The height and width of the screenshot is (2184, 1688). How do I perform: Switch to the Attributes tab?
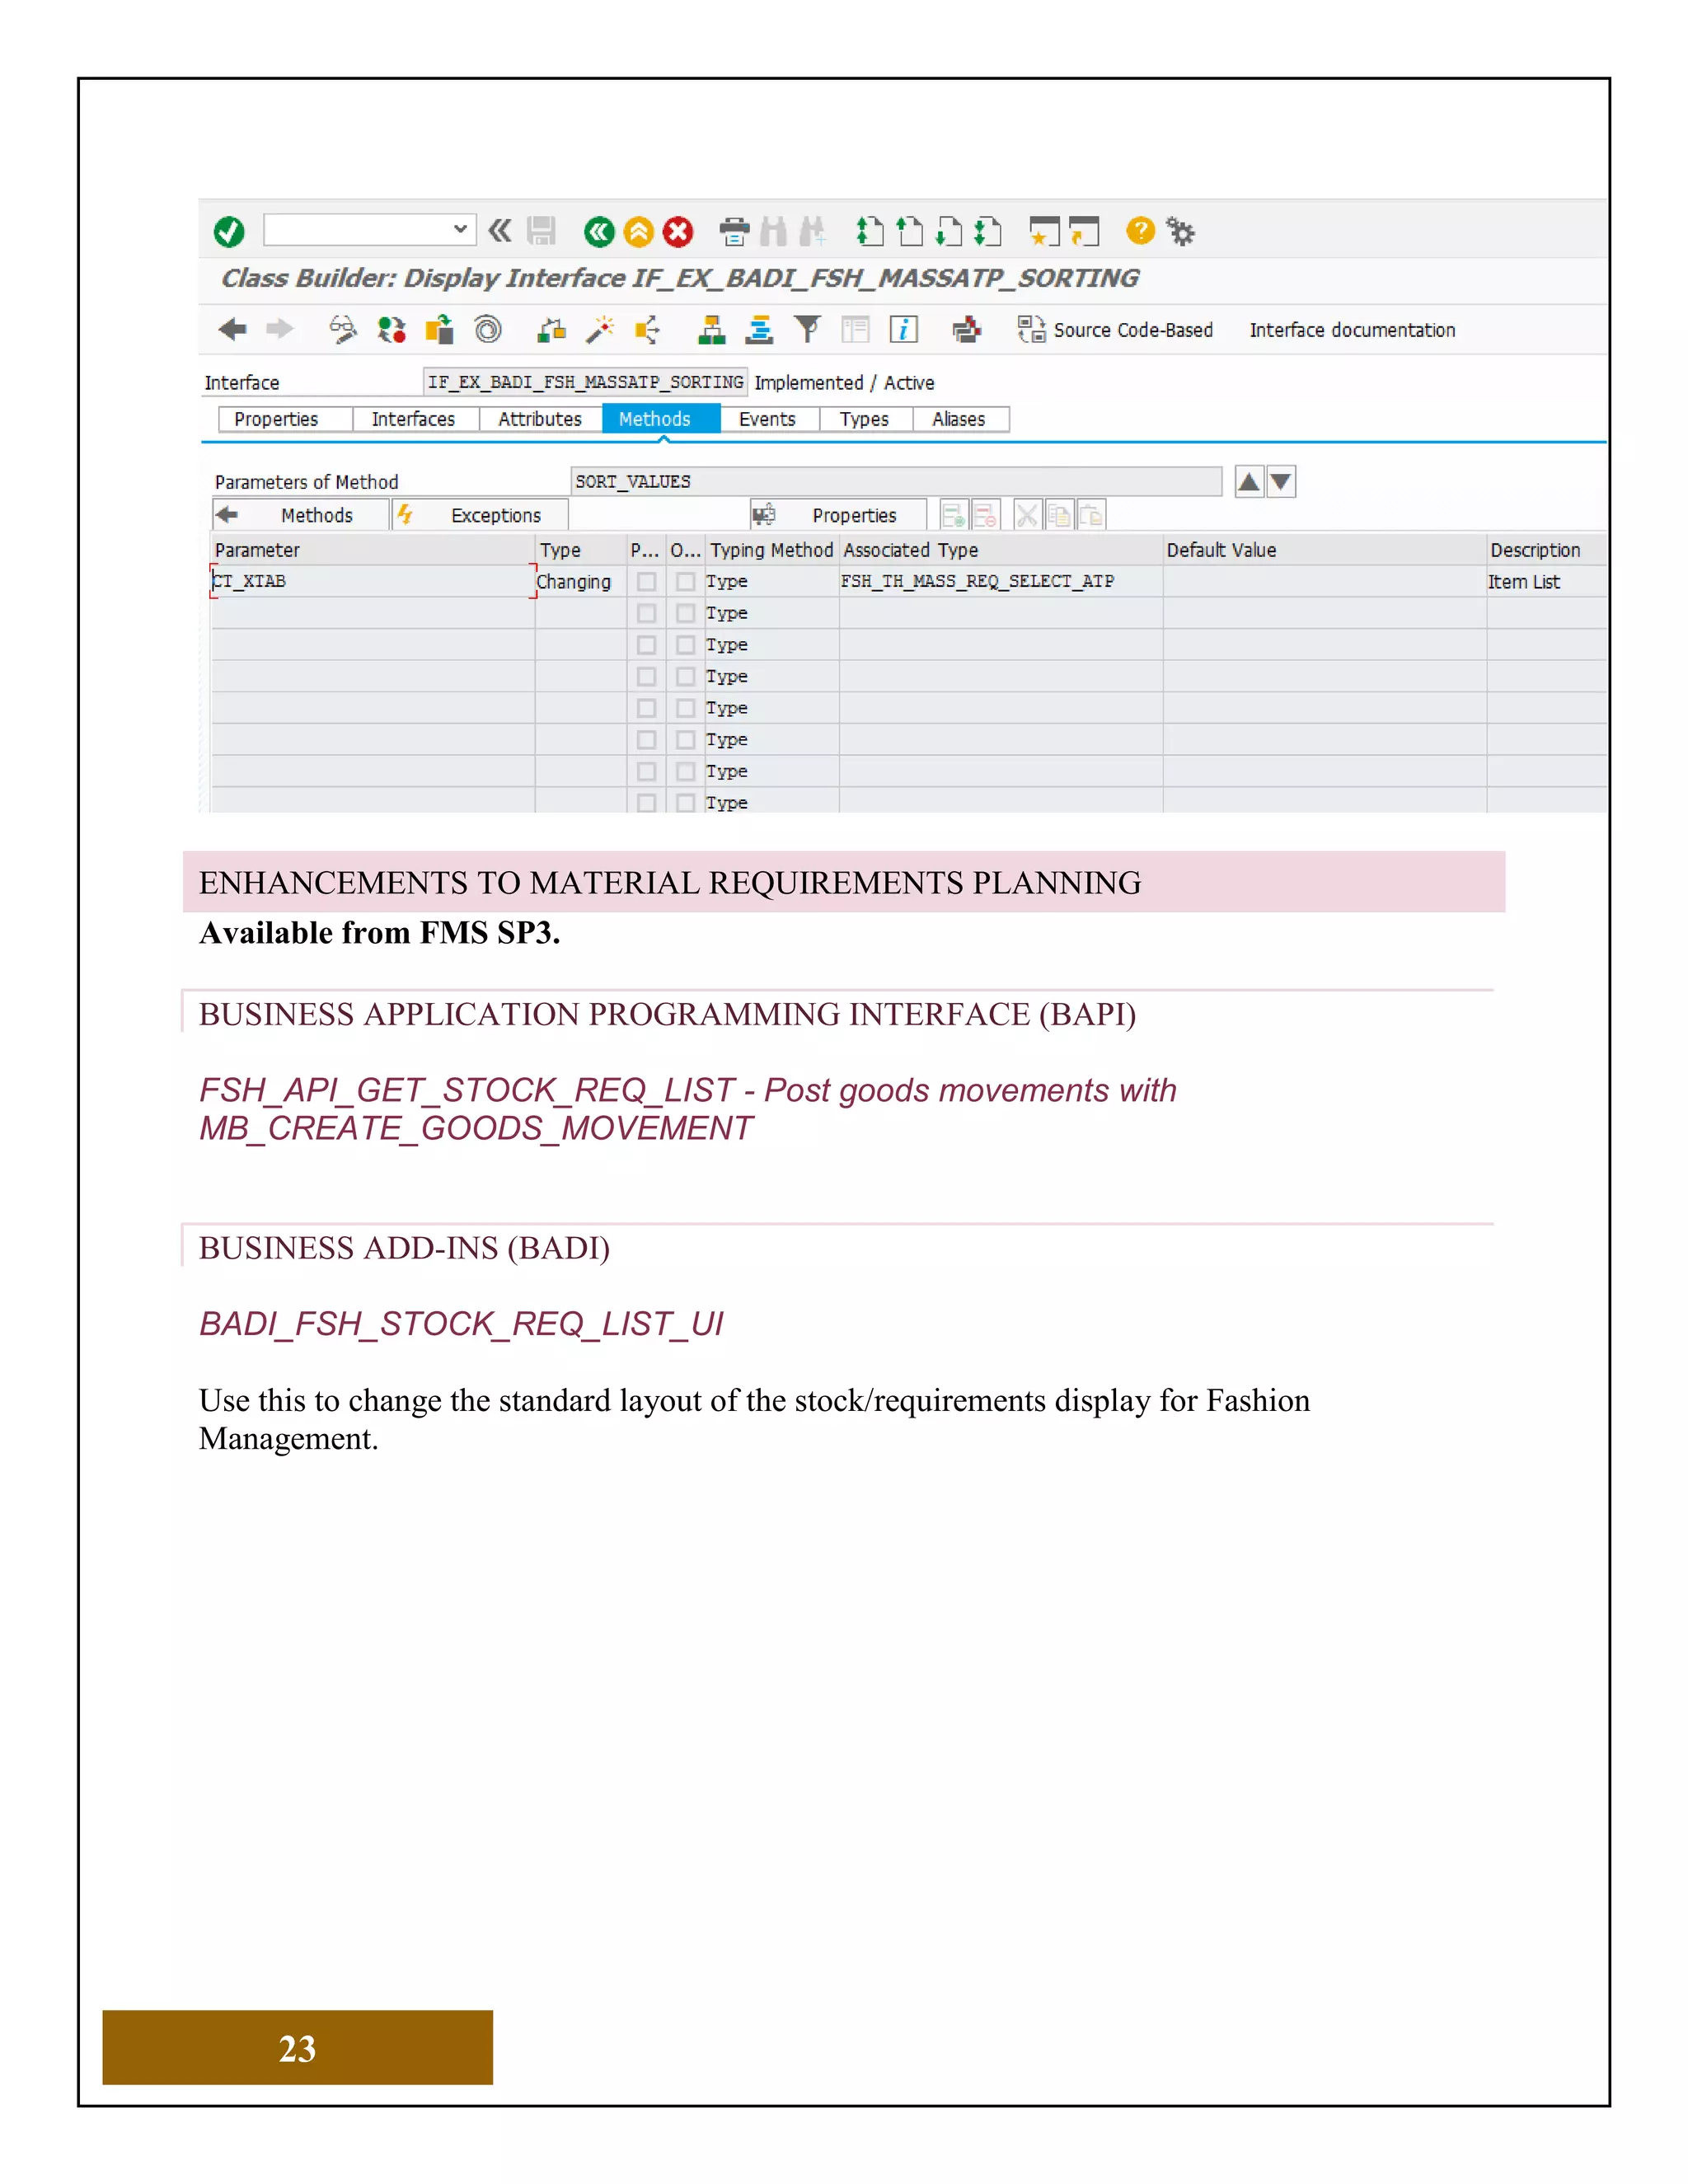pyautogui.click(x=540, y=419)
